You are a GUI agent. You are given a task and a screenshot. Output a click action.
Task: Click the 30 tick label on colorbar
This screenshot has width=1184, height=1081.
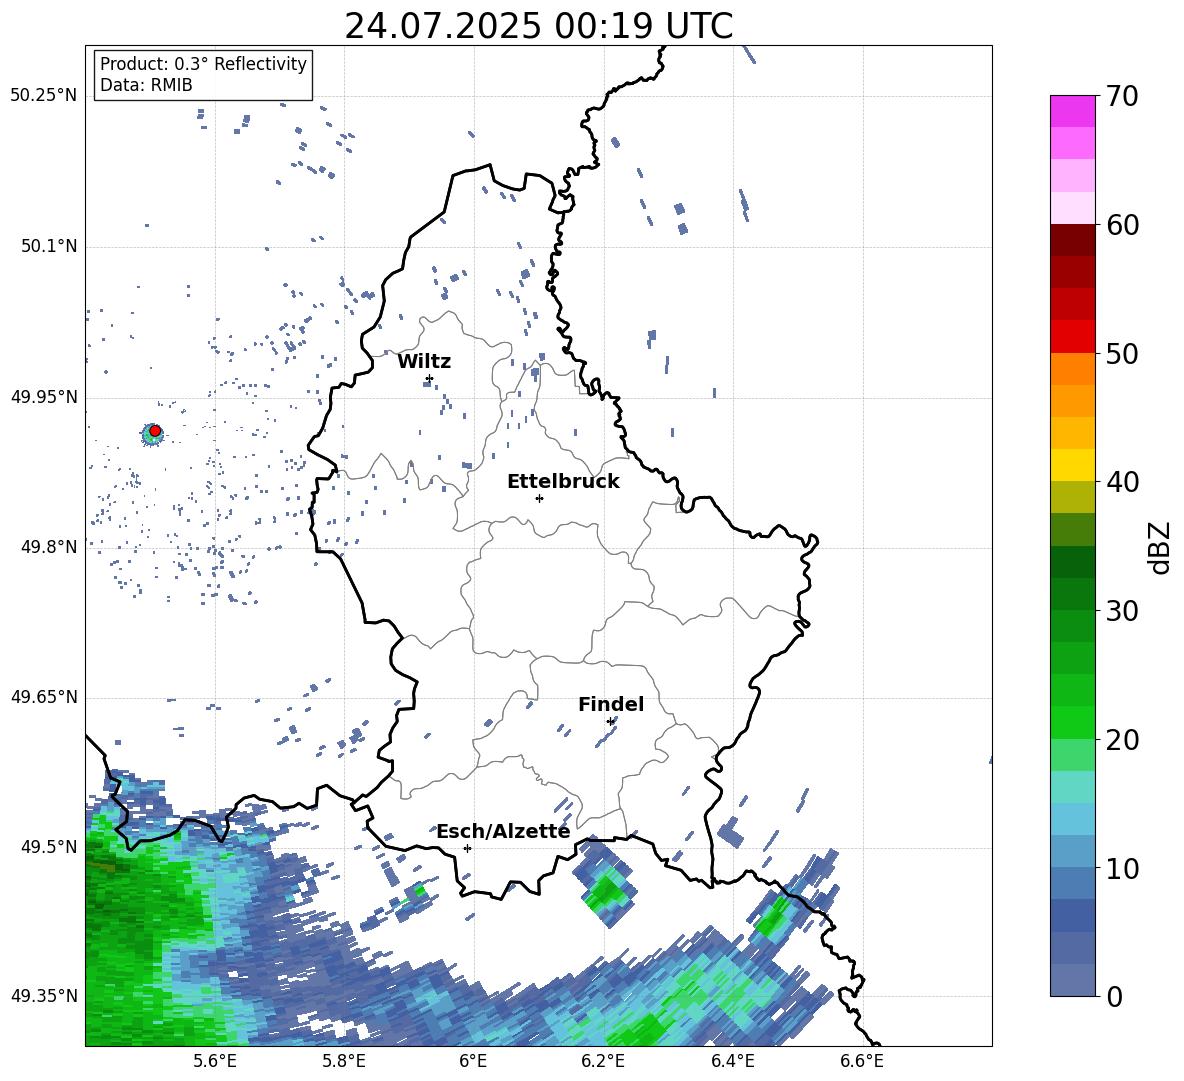coord(1122,611)
